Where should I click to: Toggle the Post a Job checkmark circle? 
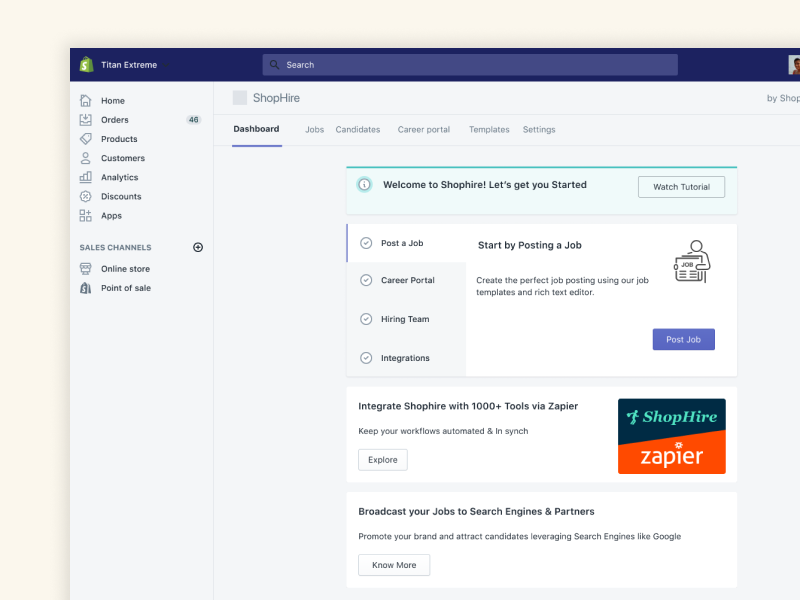click(x=366, y=243)
